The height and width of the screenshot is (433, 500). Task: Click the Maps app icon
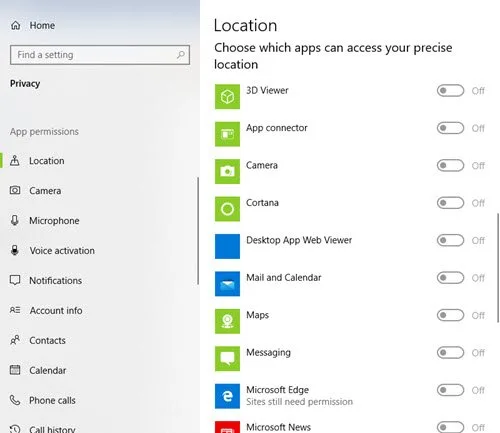point(227,321)
